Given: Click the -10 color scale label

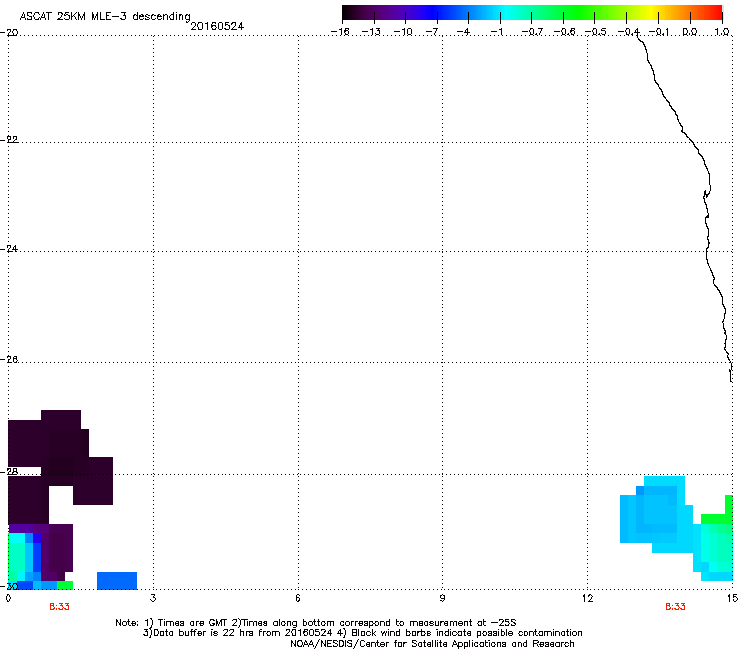Looking at the screenshot, I should [403, 32].
